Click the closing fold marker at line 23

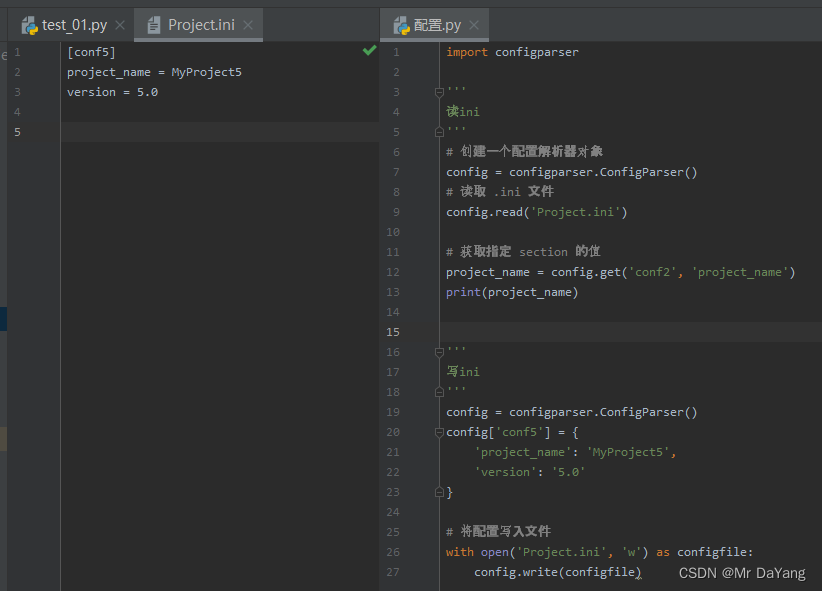click(x=439, y=492)
